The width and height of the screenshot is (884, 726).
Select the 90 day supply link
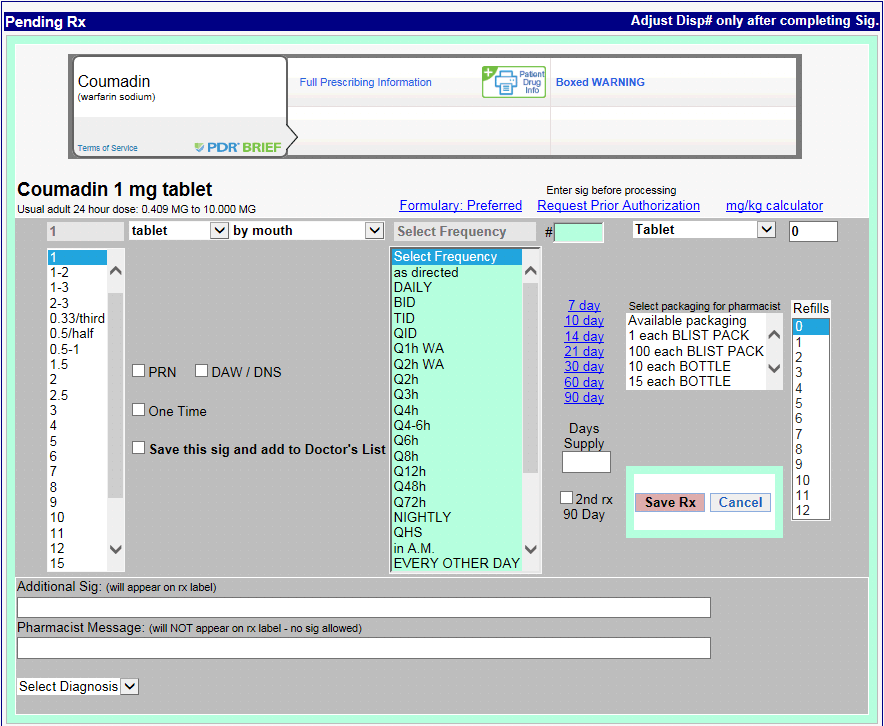[584, 398]
